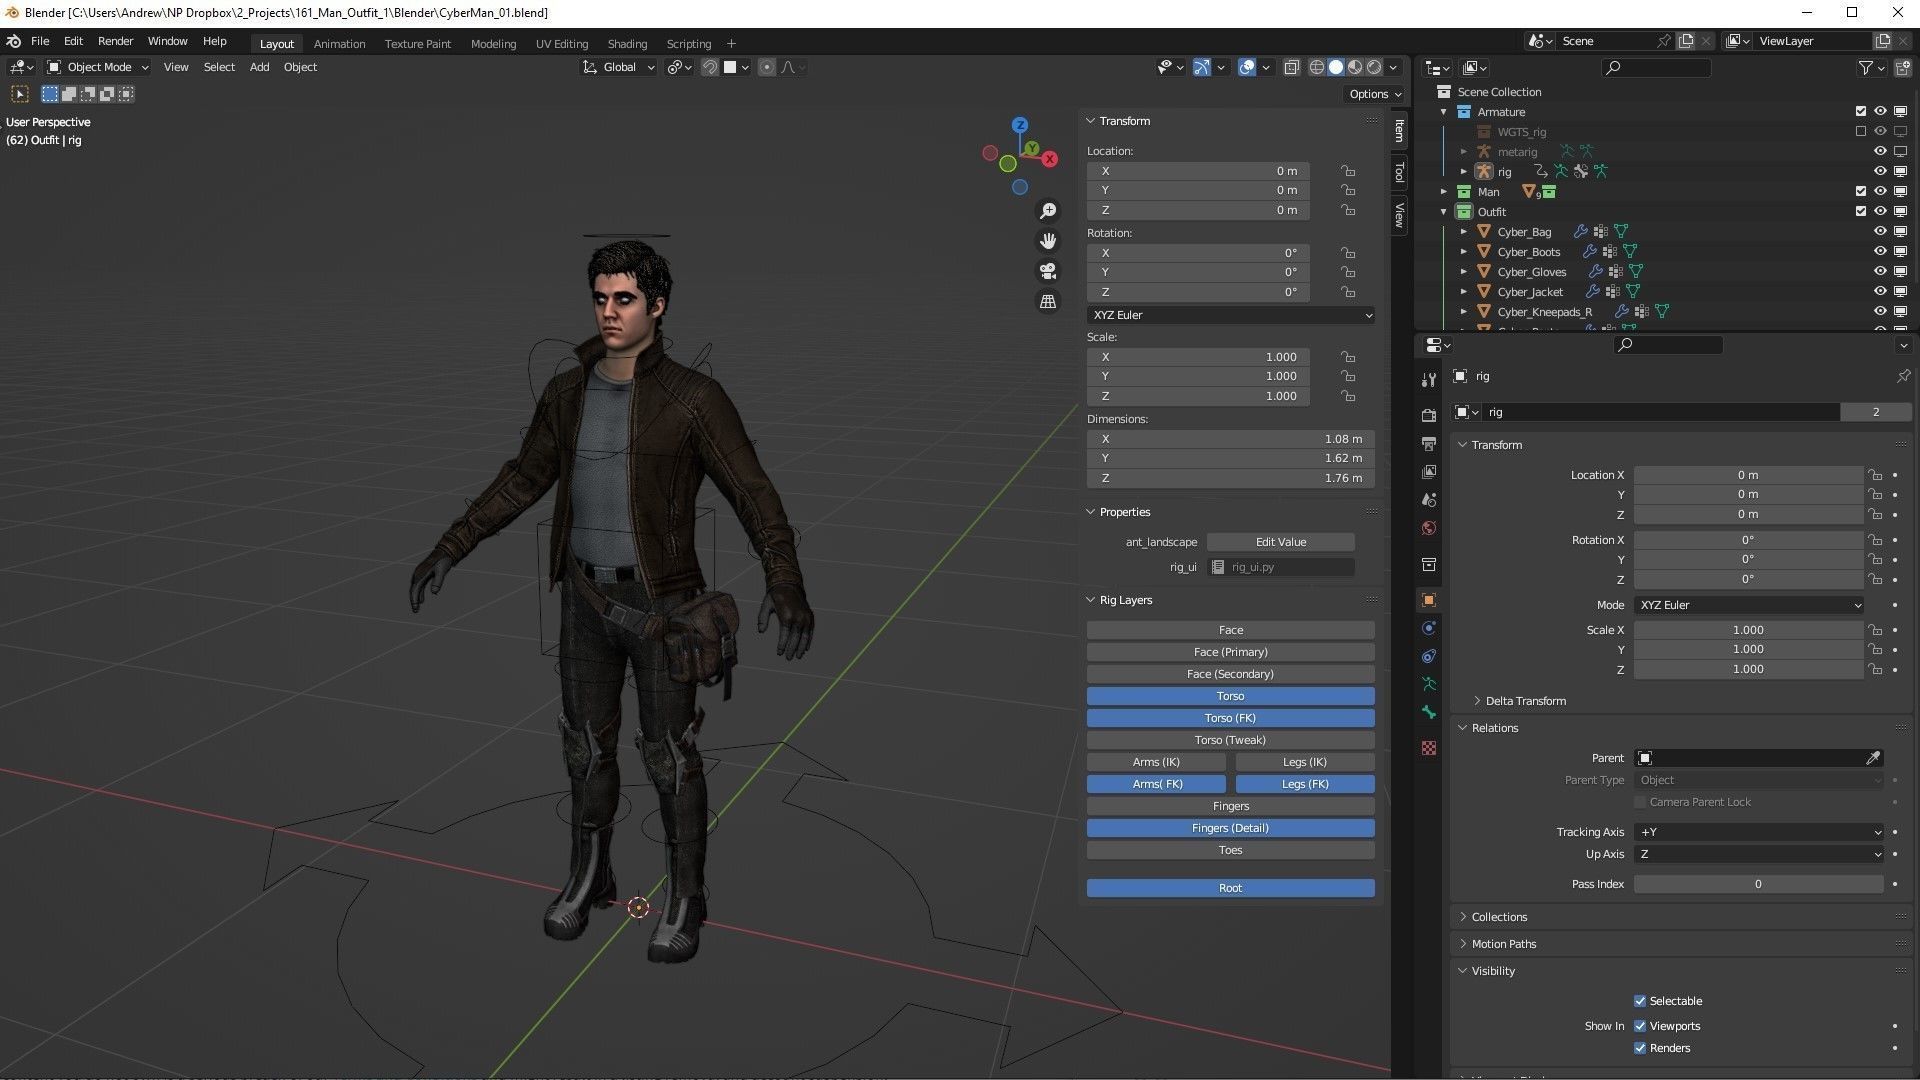Toggle Armature collection exclude checkbox

tap(1860, 111)
